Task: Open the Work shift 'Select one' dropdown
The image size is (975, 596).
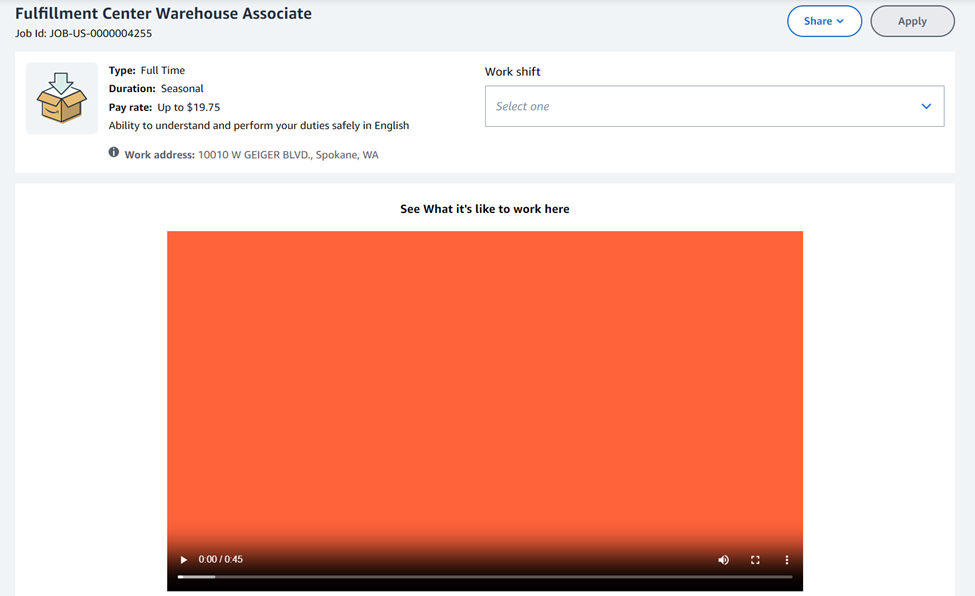Action: (x=700, y=106)
